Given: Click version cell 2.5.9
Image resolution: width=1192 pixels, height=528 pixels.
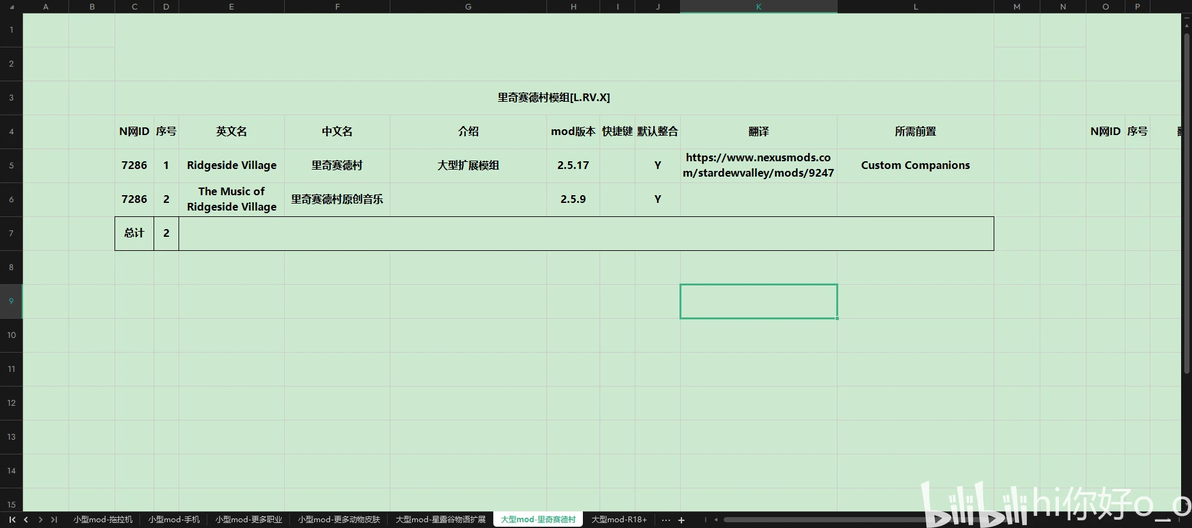Looking at the screenshot, I should coord(573,199).
